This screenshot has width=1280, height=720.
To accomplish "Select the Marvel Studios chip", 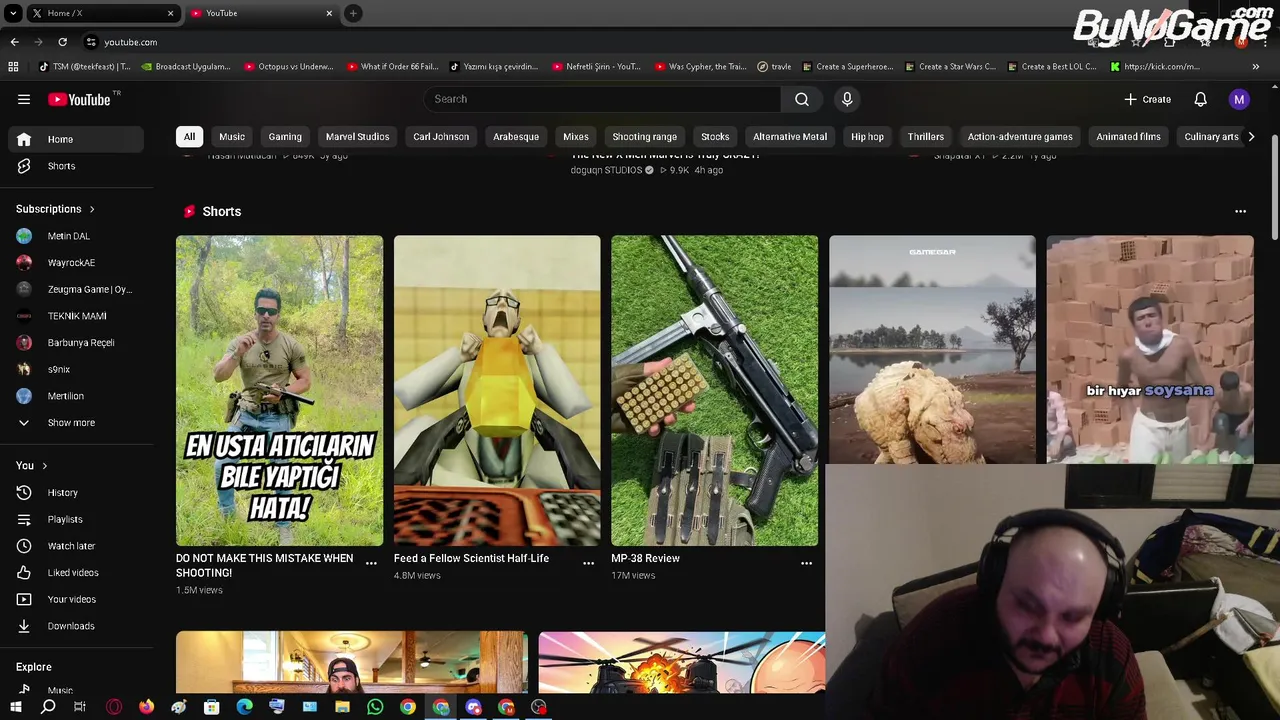I will coord(357,137).
